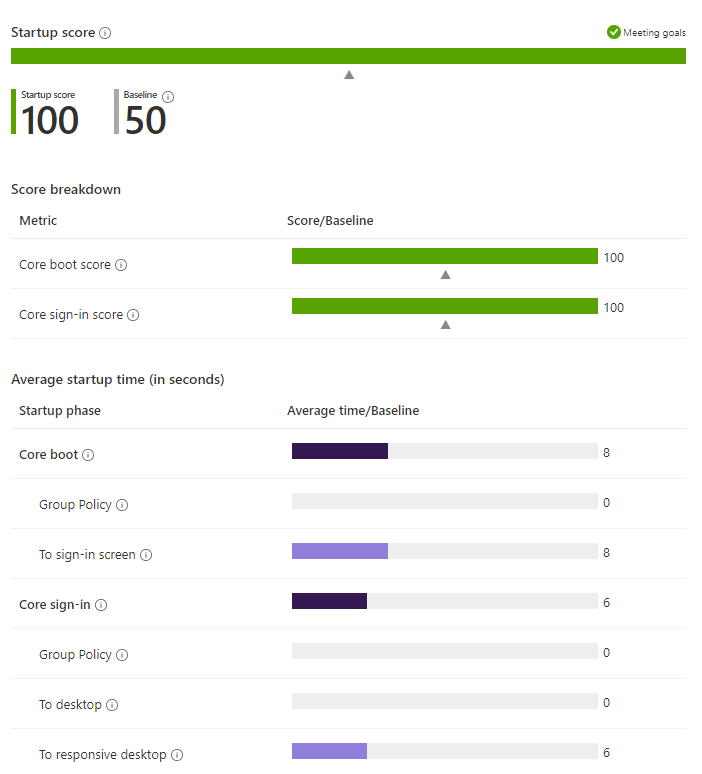Show info for To sign-in screen
This screenshot has height=774, width=702.
coord(146,555)
